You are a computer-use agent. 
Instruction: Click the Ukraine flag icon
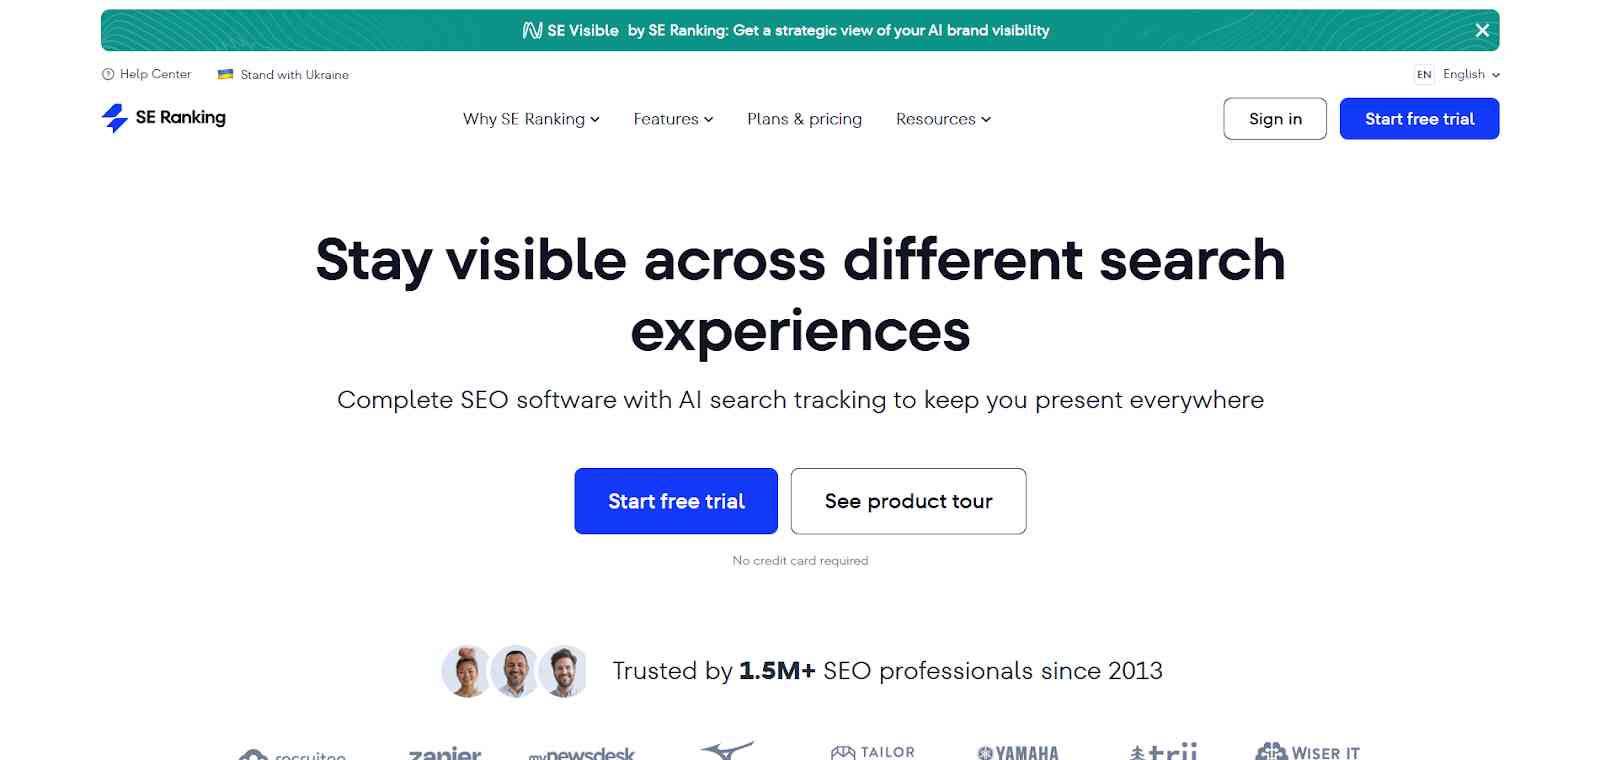(226, 74)
